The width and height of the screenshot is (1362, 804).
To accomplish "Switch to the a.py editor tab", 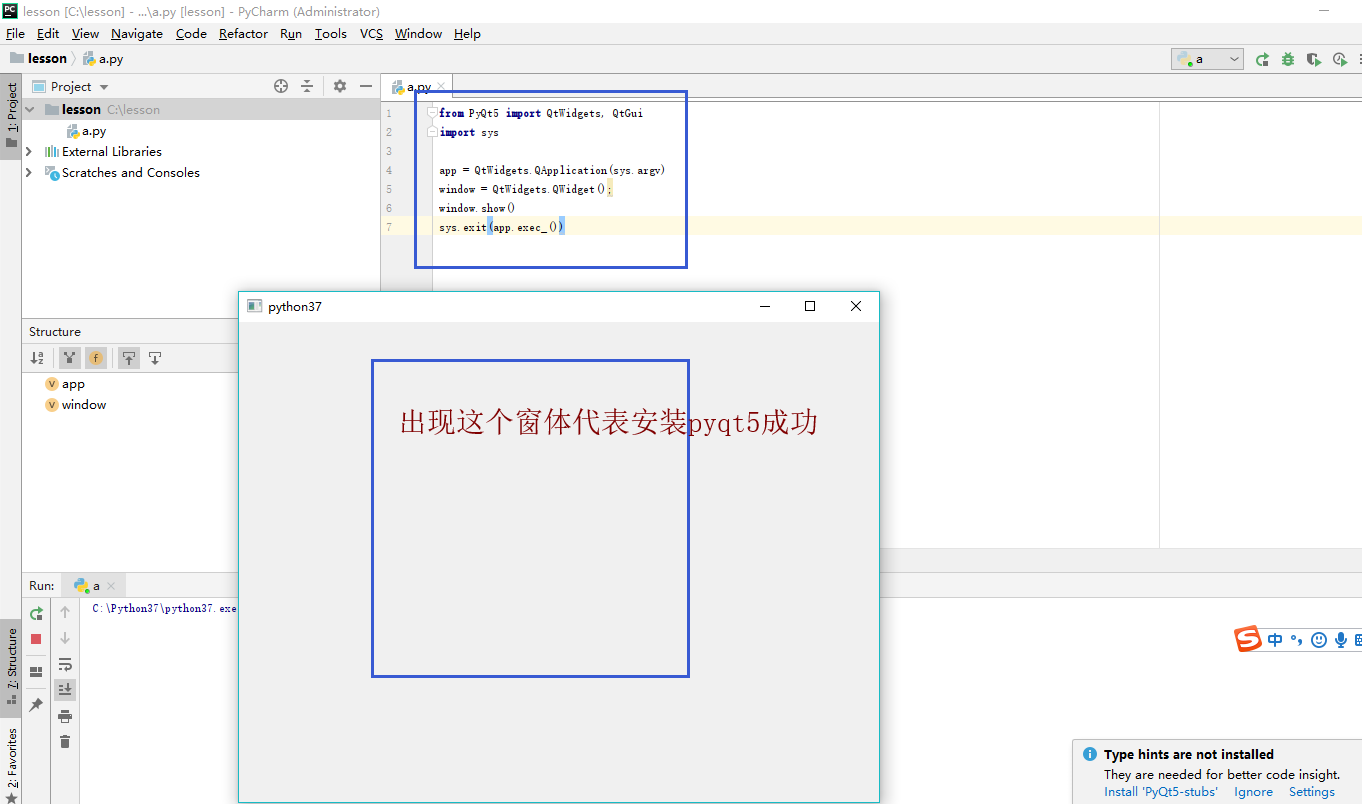I will (418, 86).
